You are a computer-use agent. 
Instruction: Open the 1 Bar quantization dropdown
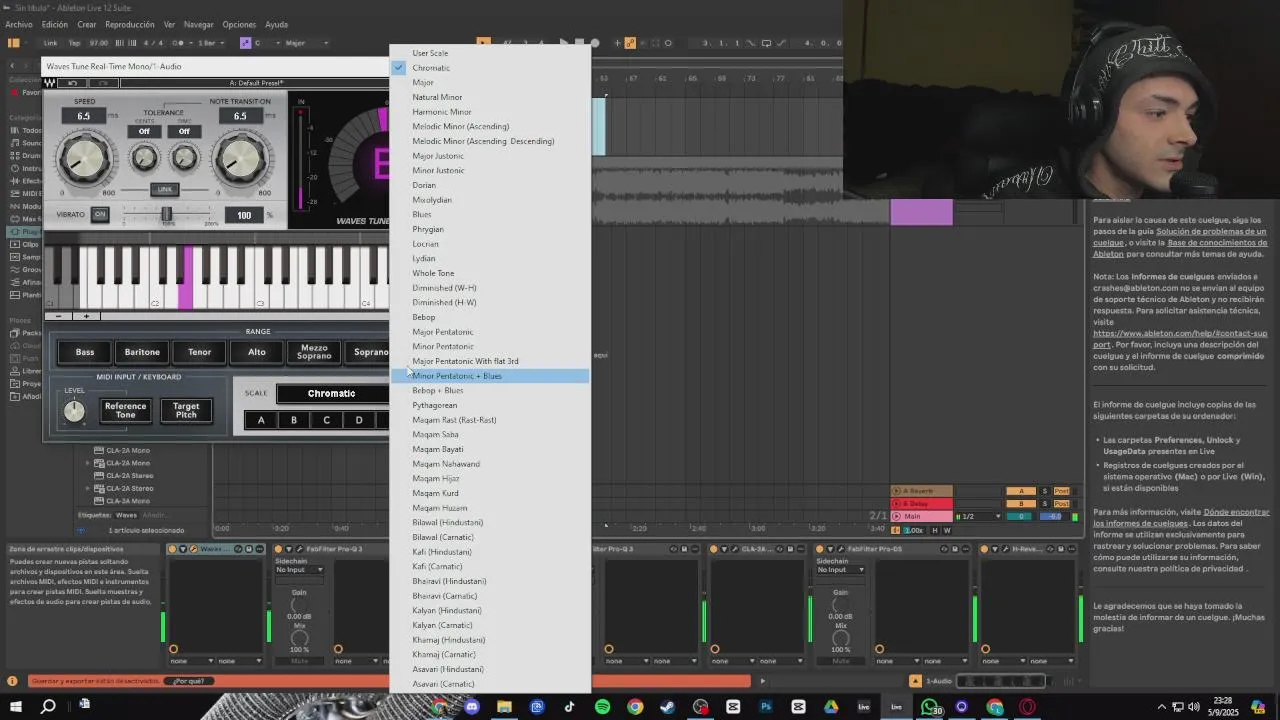click(x=211, y=43)
